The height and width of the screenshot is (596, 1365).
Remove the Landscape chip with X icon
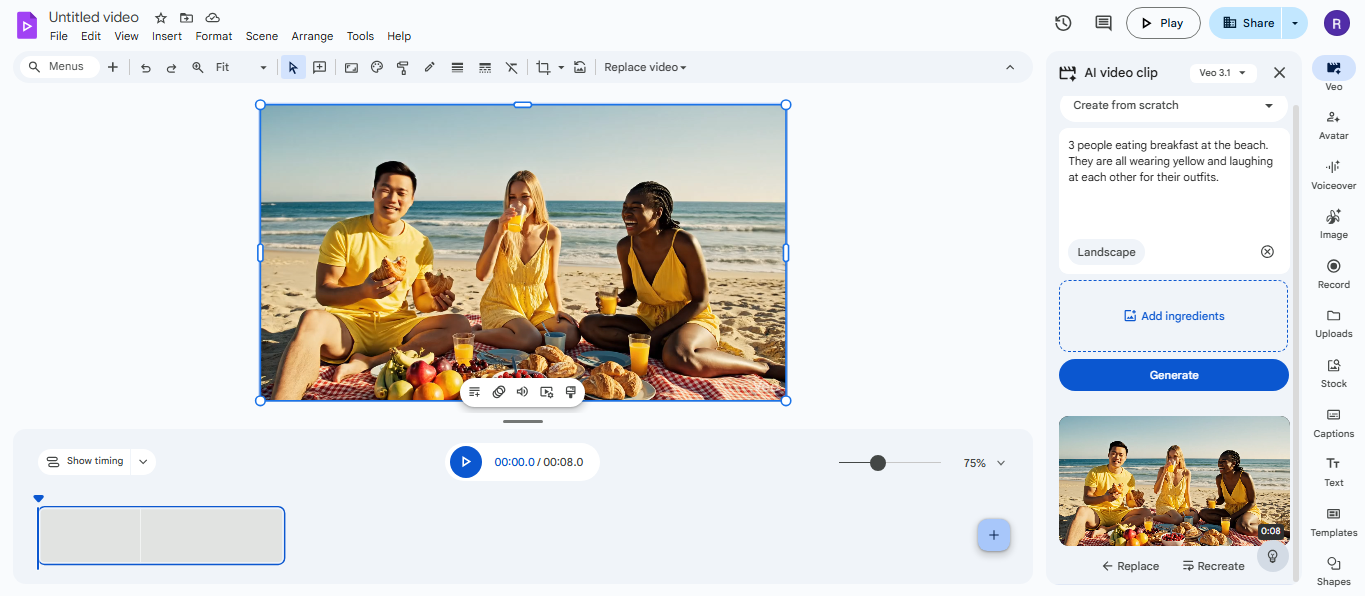[x=1267, y=252]
